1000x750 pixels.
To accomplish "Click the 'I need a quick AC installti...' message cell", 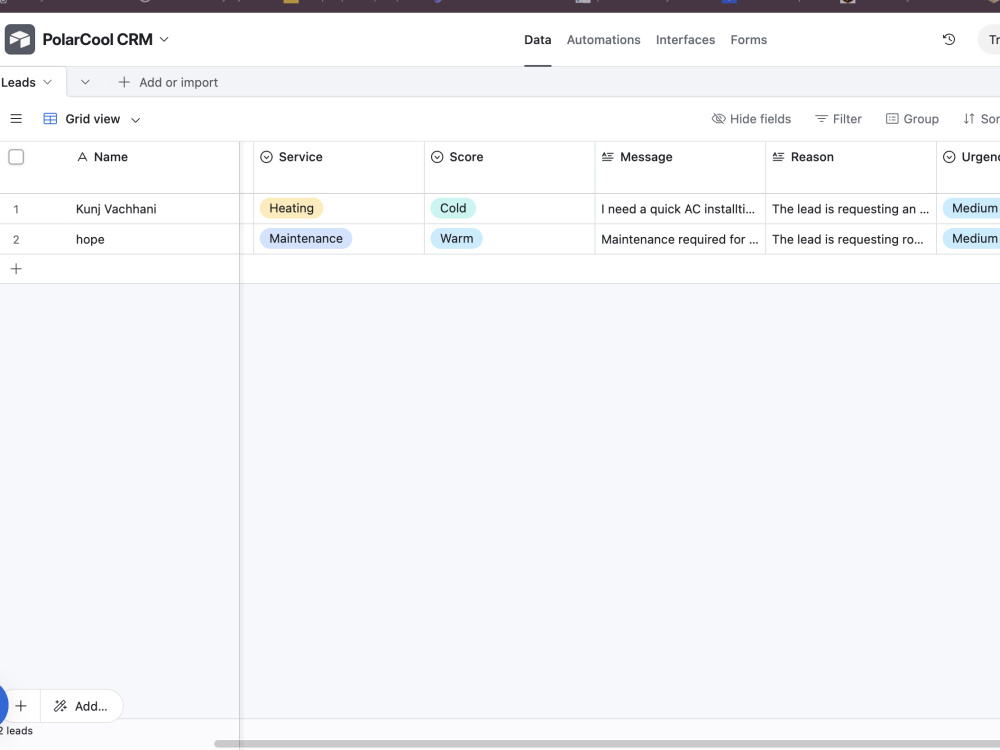I will 680,209.
